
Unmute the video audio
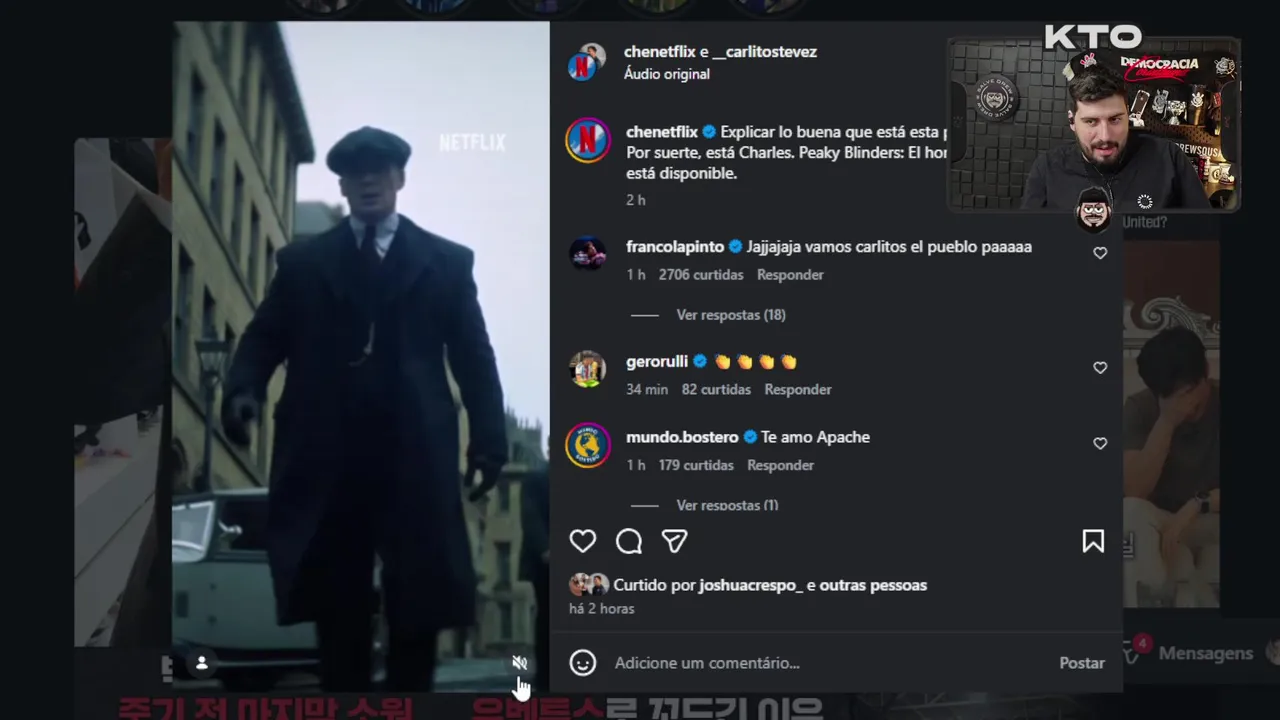(519, 663)
